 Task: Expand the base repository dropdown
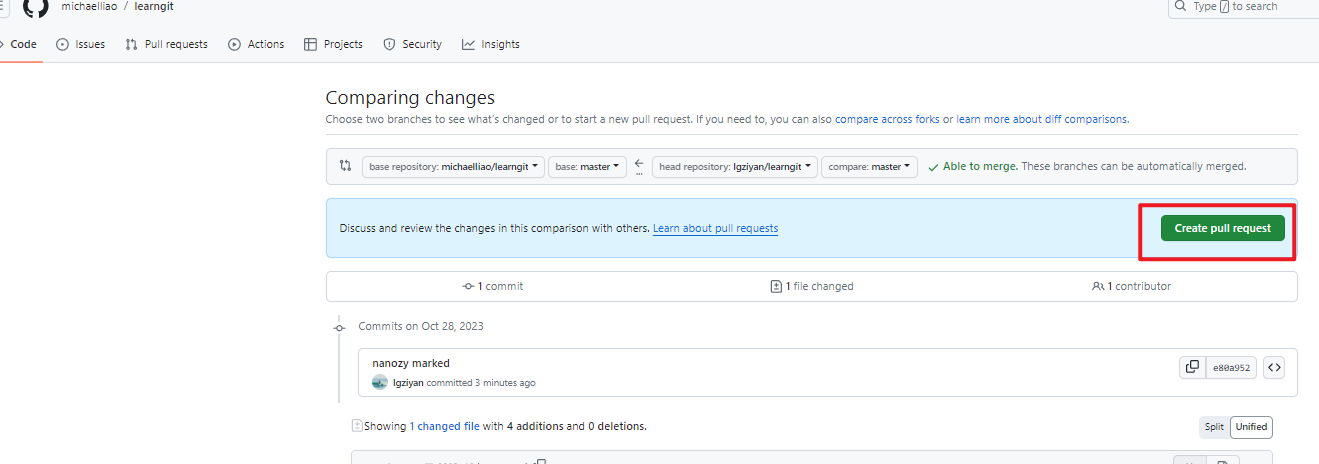pyautogui.click(x=453, y=167)
